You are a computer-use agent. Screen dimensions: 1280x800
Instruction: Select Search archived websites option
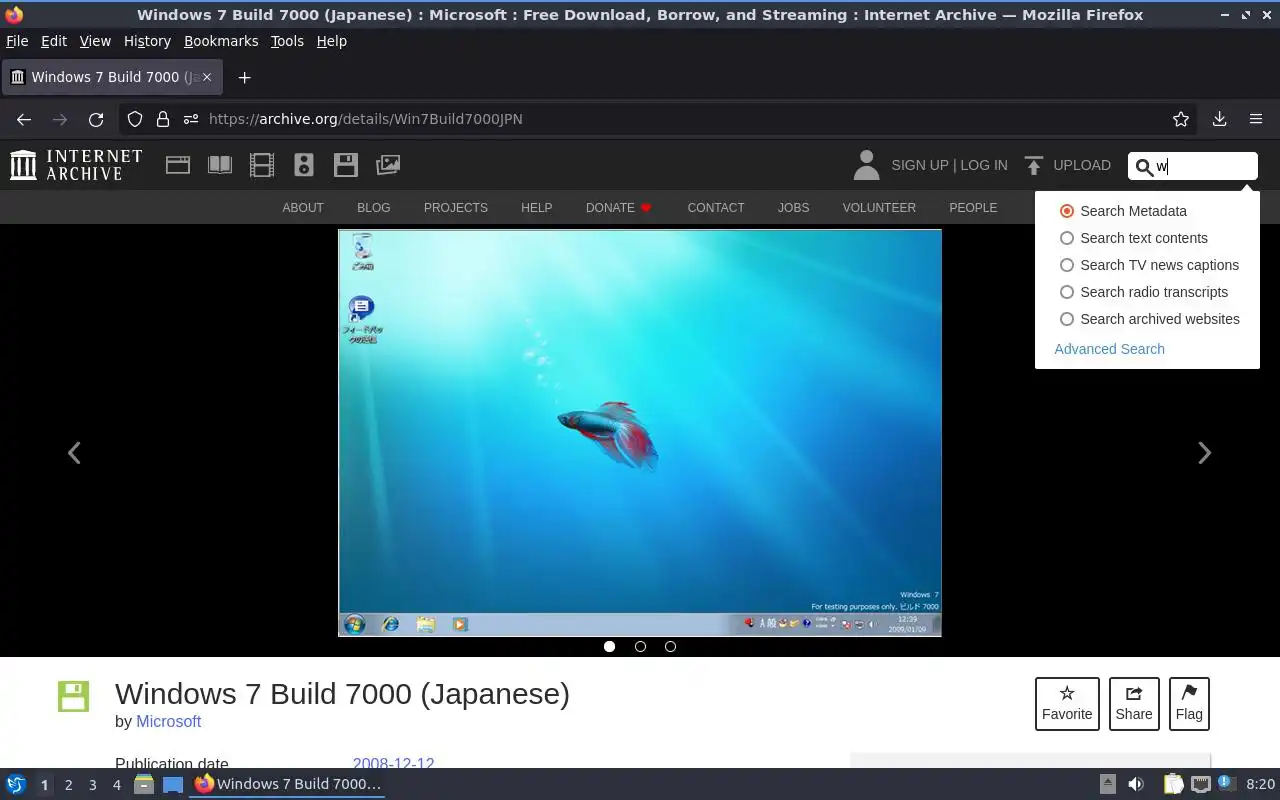coord(1150,319)
